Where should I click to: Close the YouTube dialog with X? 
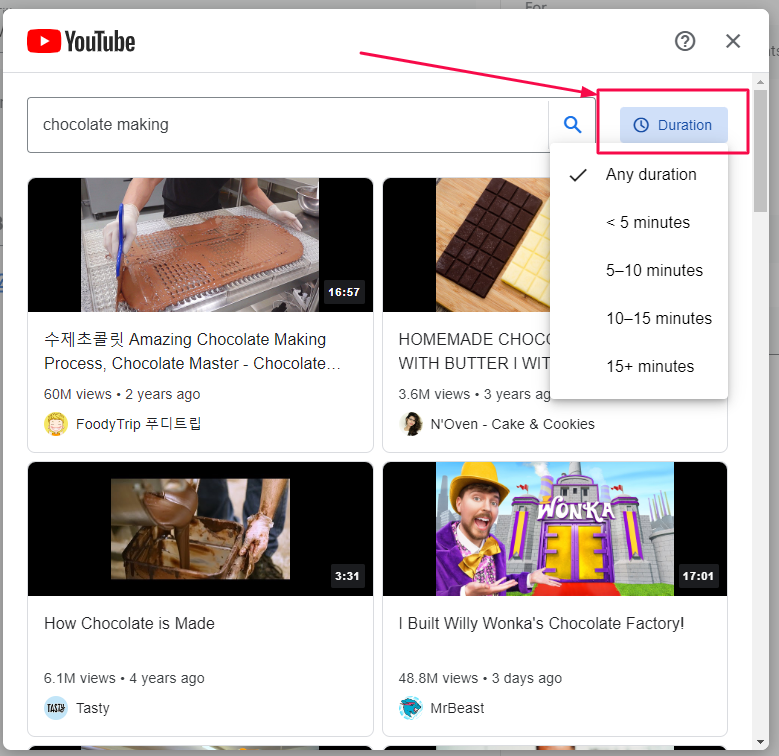(x=733, y=41)
